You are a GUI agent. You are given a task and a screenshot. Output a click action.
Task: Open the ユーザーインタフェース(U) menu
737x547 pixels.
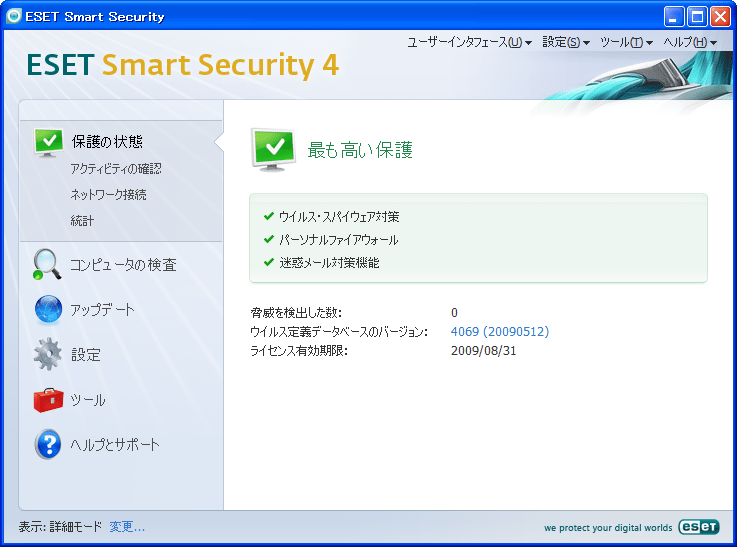[x=469, y=42]
